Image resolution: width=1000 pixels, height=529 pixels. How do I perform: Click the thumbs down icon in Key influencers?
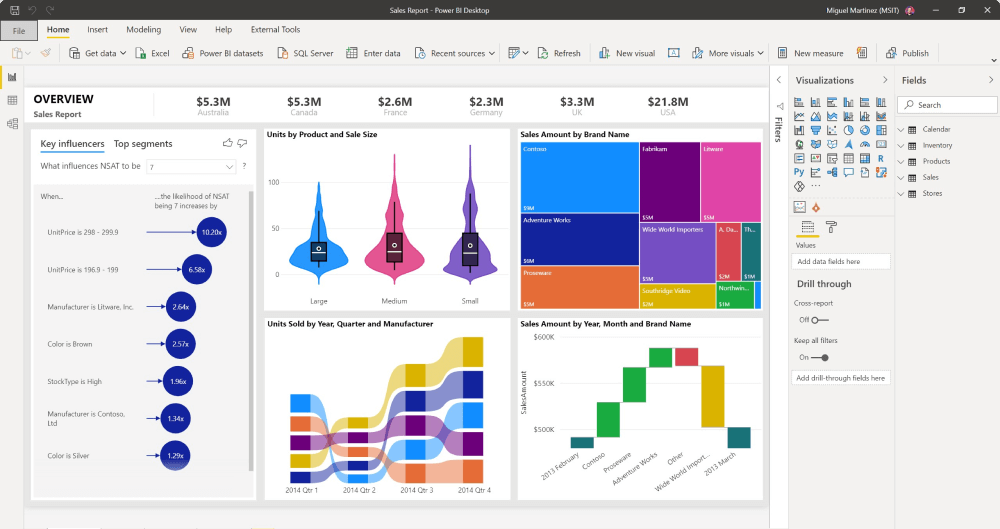[x=242, y=143]
